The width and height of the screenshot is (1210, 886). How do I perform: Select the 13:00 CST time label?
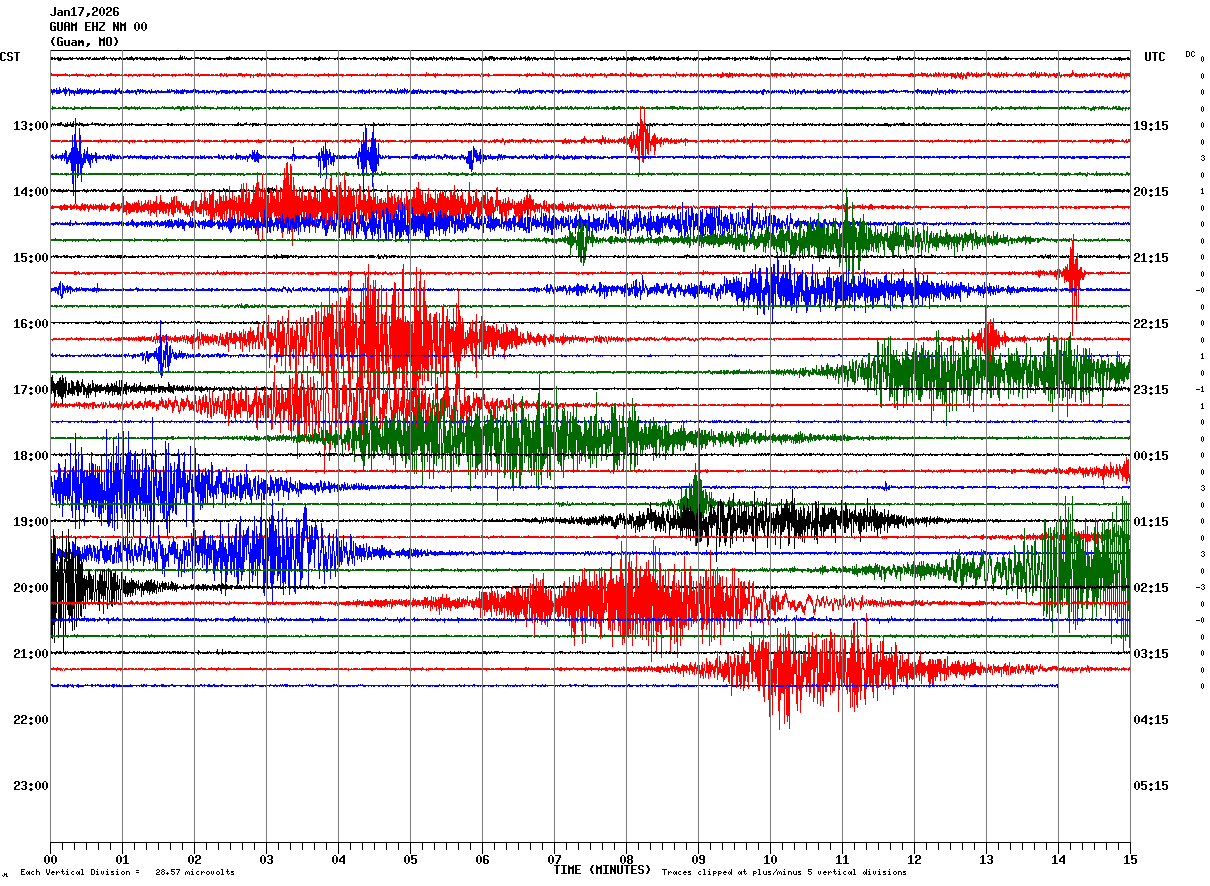pos(30,126)
